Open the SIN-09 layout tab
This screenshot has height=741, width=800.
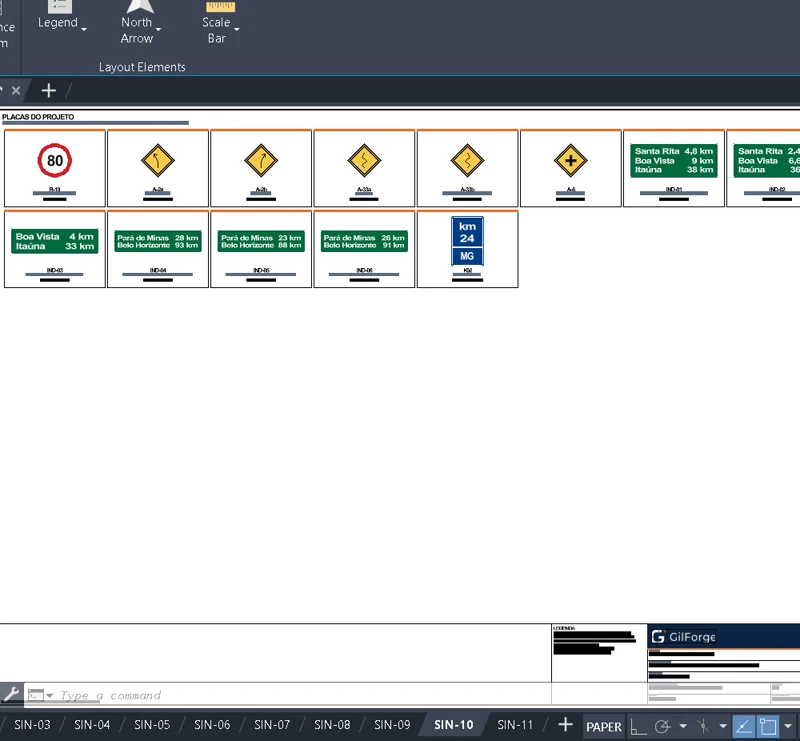tap(392, 725)
